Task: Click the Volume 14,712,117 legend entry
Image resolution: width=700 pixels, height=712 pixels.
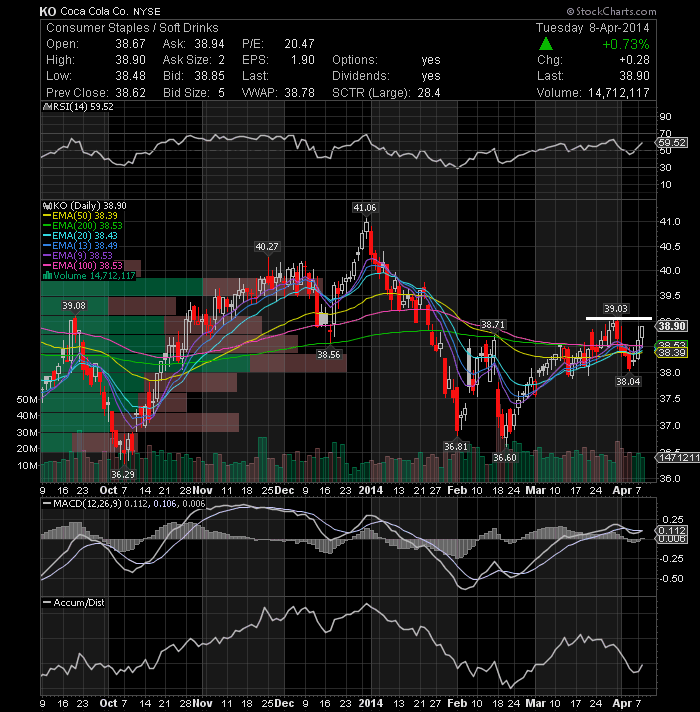Action: click(89, 276)
